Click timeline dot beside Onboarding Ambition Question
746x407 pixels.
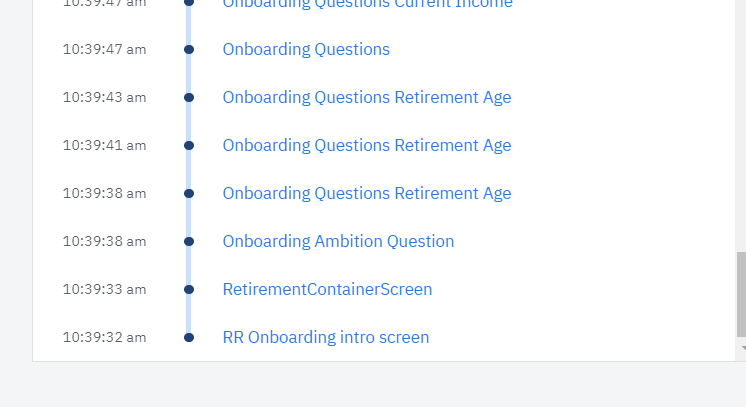pos(189,241)
